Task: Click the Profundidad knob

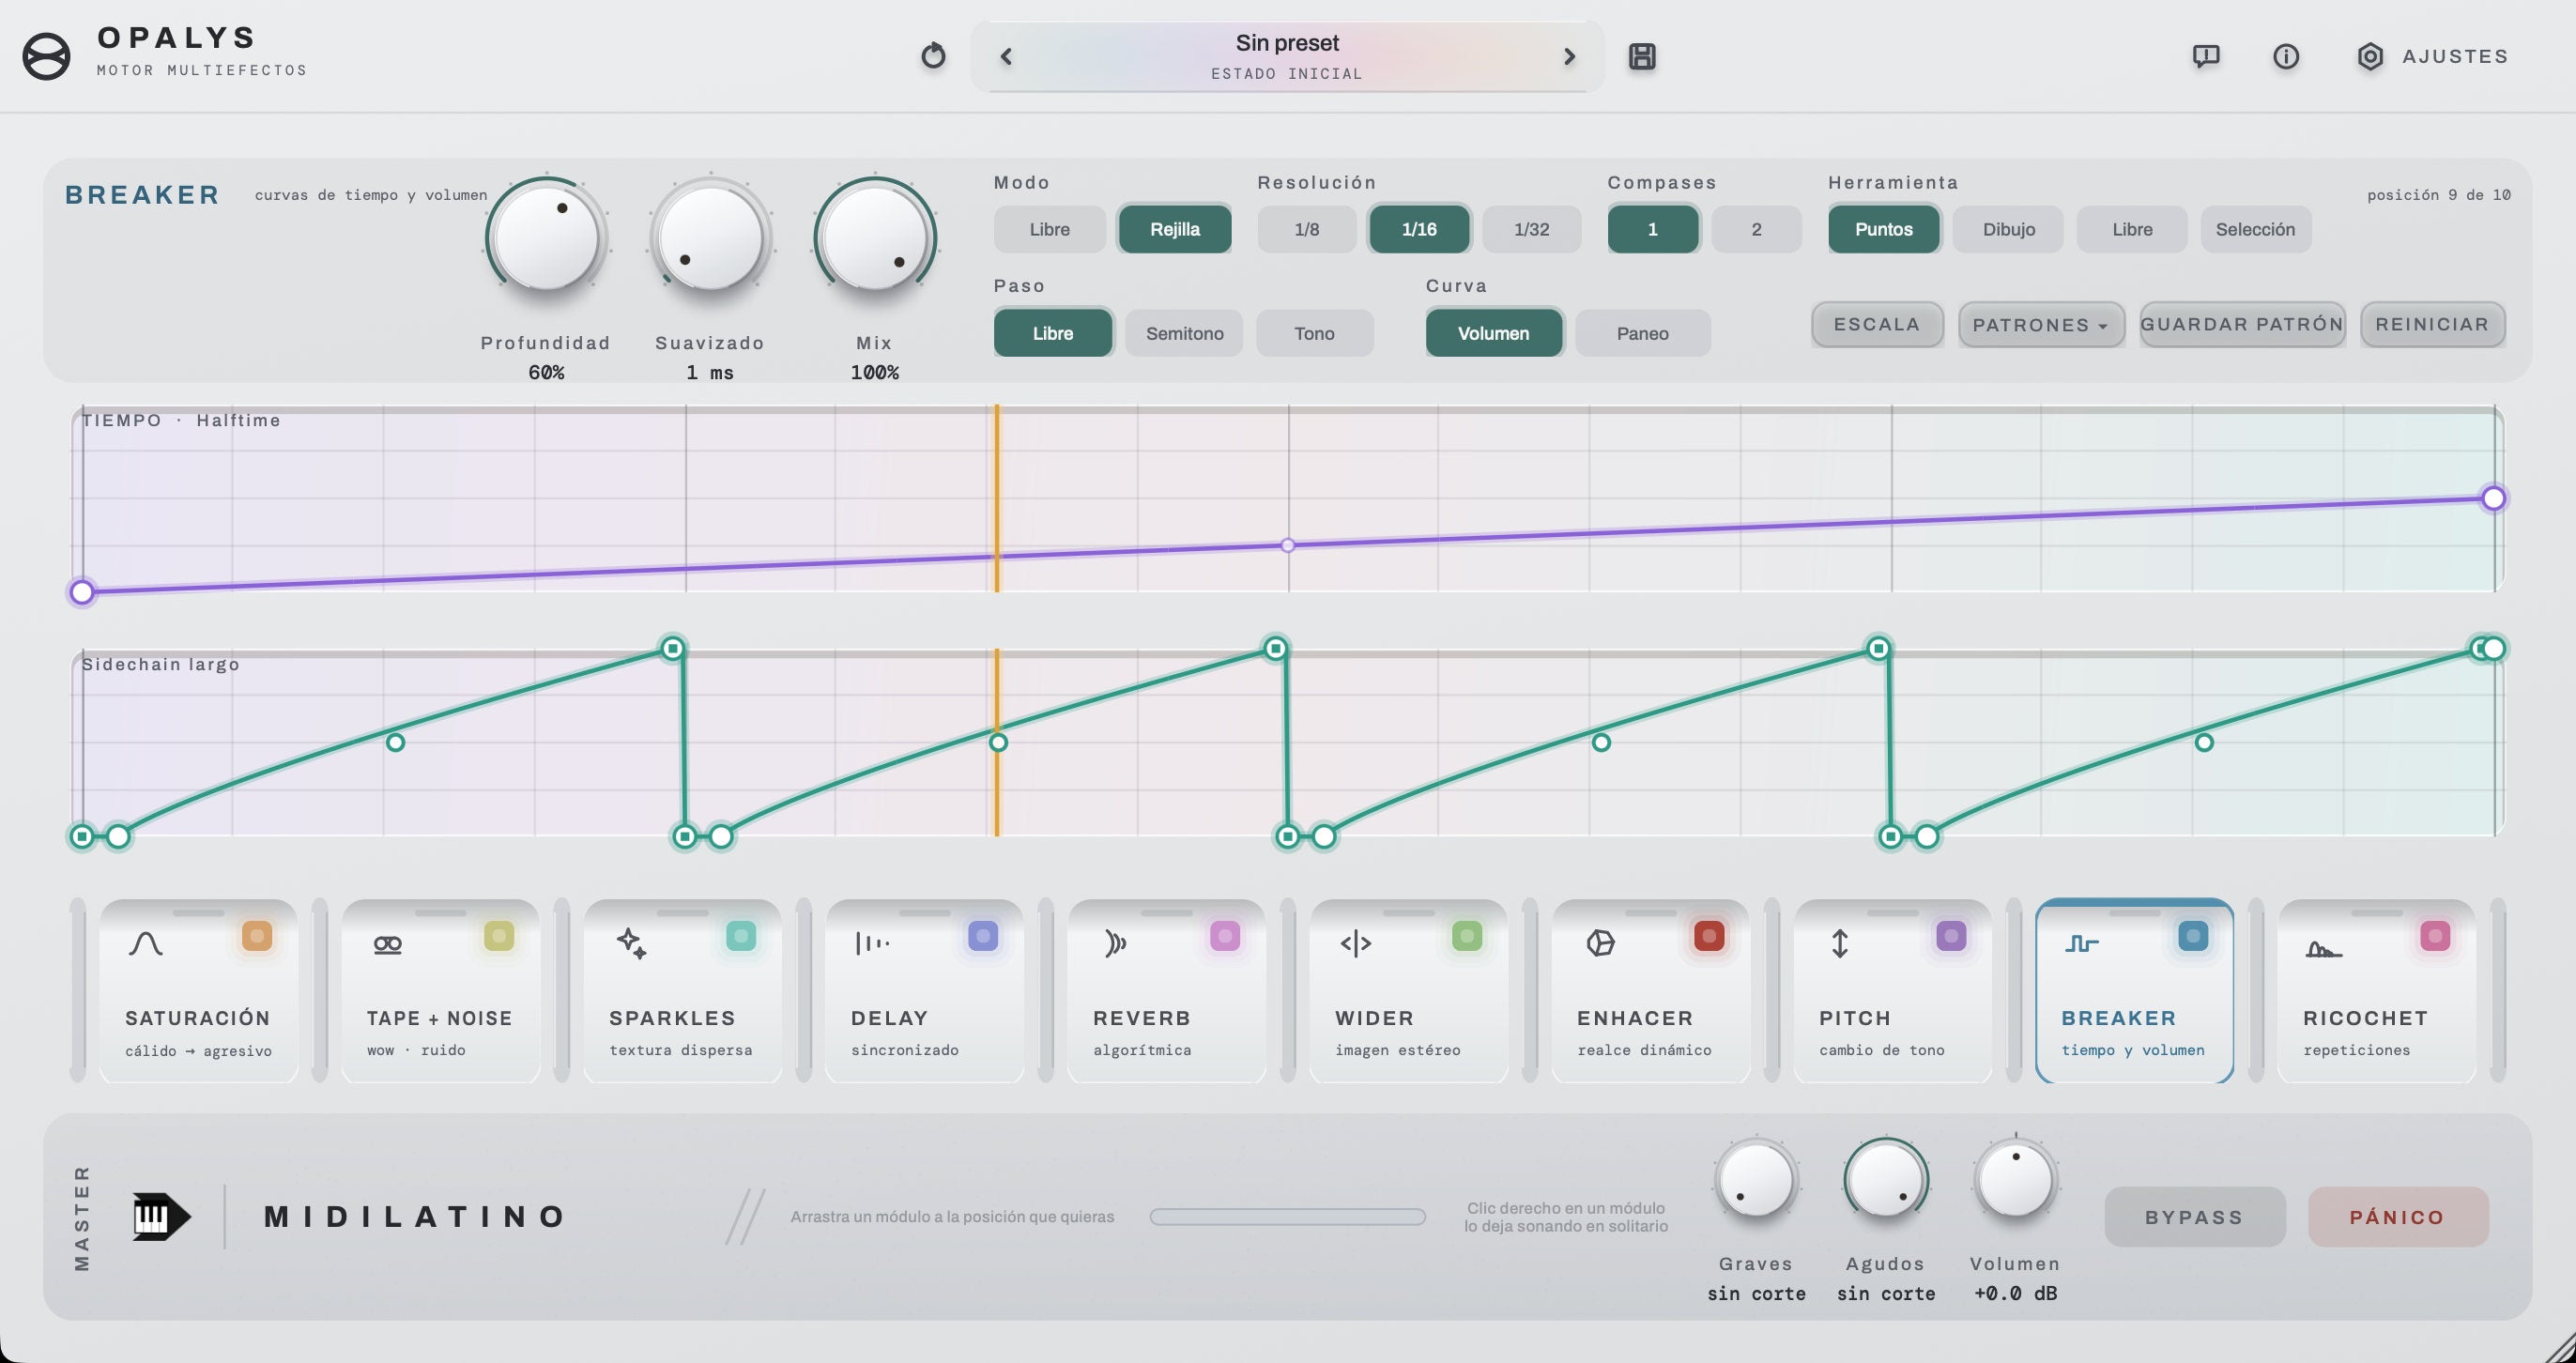Action: pyautogui.click(x=546, y=238)
